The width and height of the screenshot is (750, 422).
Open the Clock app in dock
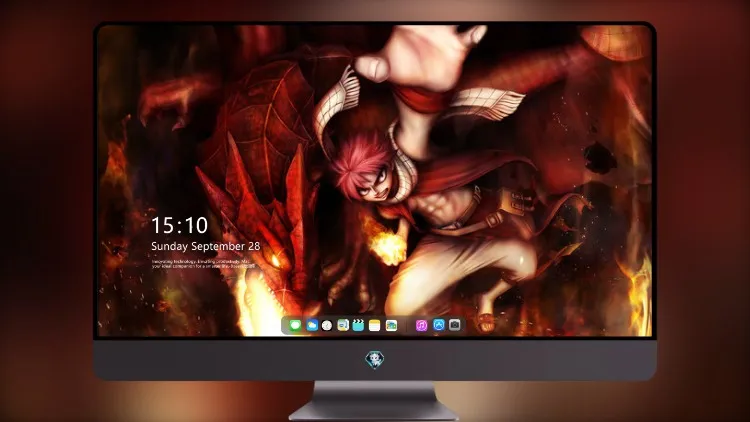[327, 325]
